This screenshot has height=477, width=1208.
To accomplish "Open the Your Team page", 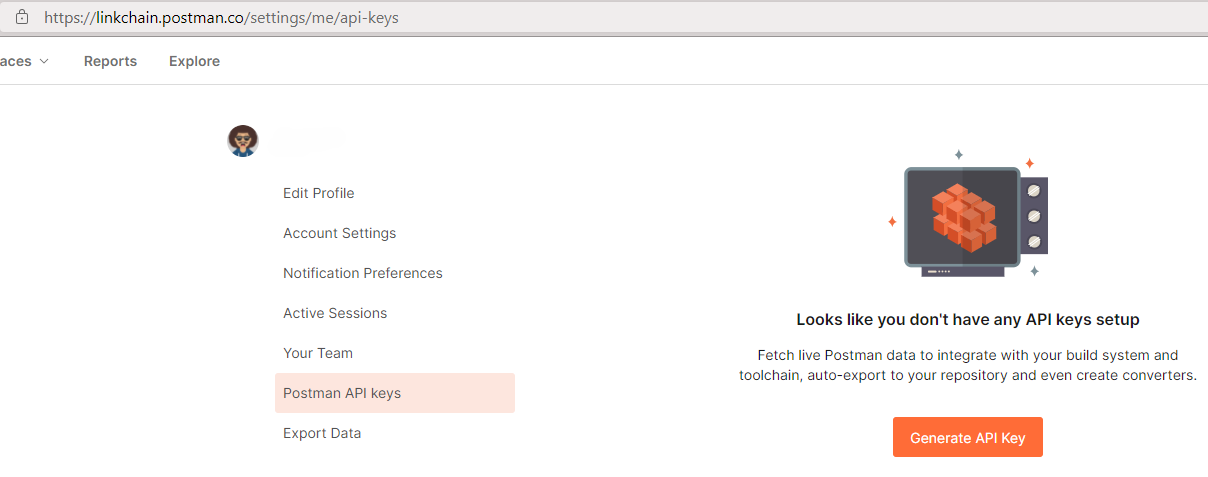I will click(x=318, y=353).
